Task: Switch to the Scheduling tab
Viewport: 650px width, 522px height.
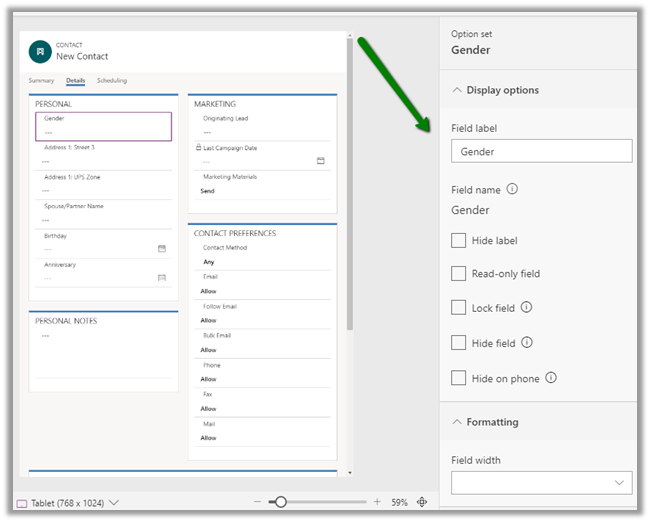Action: click(112, 80)
